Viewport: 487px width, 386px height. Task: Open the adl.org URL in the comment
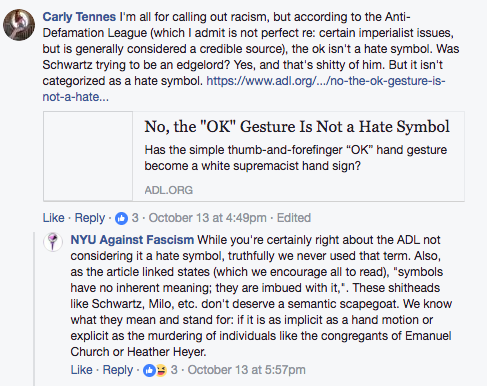[244, 89]
